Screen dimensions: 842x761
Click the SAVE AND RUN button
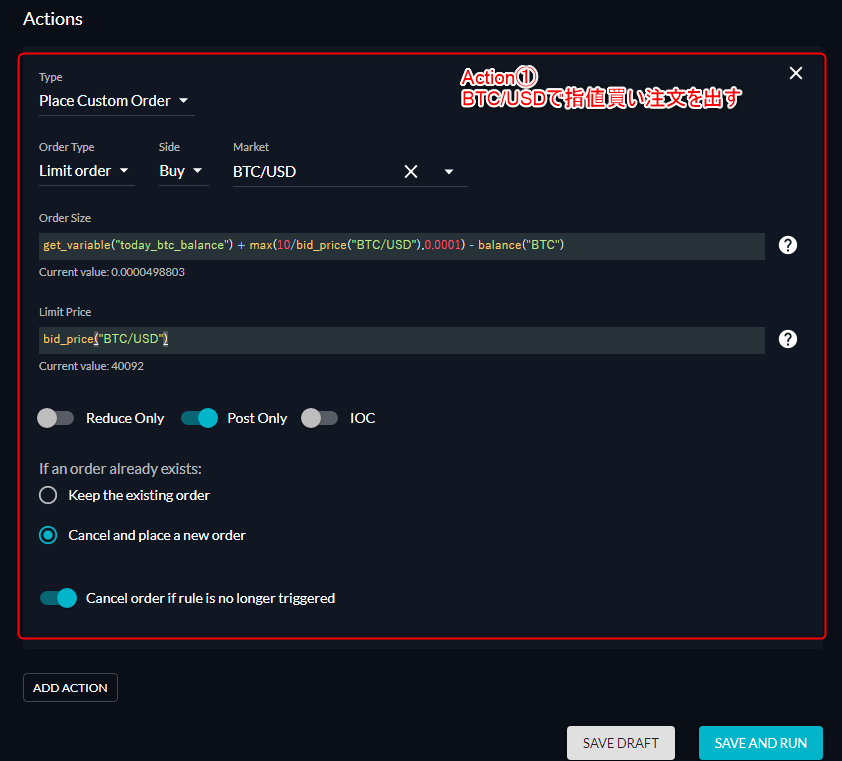coord(760,743)
